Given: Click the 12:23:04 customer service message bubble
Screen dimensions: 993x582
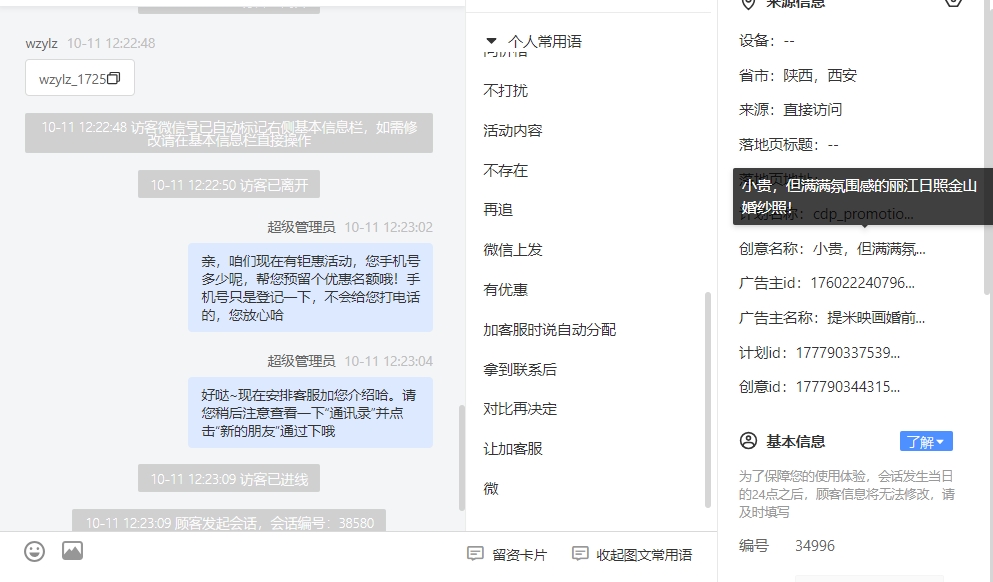Looking at the screenshot, I should [310, 413].
